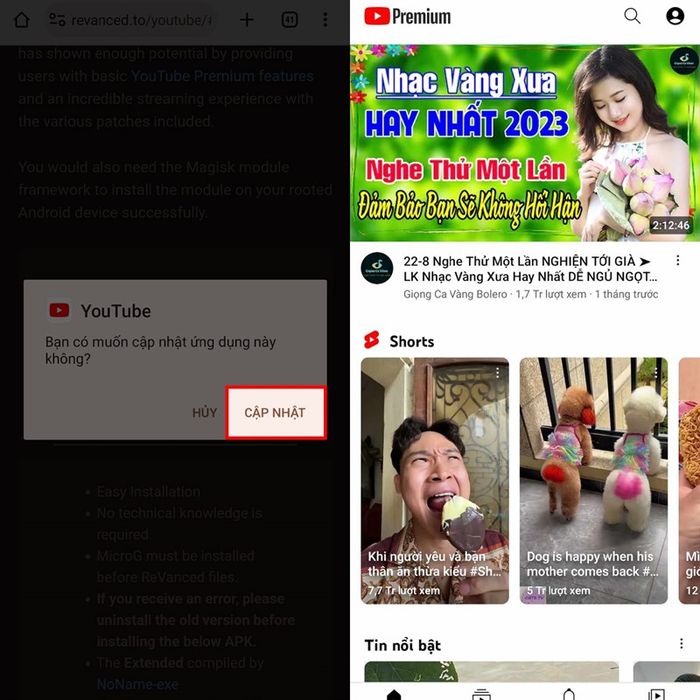Viewport: 700px width, 700px height.
Task: Tap the Home tab in YouTube bottom bar
Action: [x=394, y=694]
